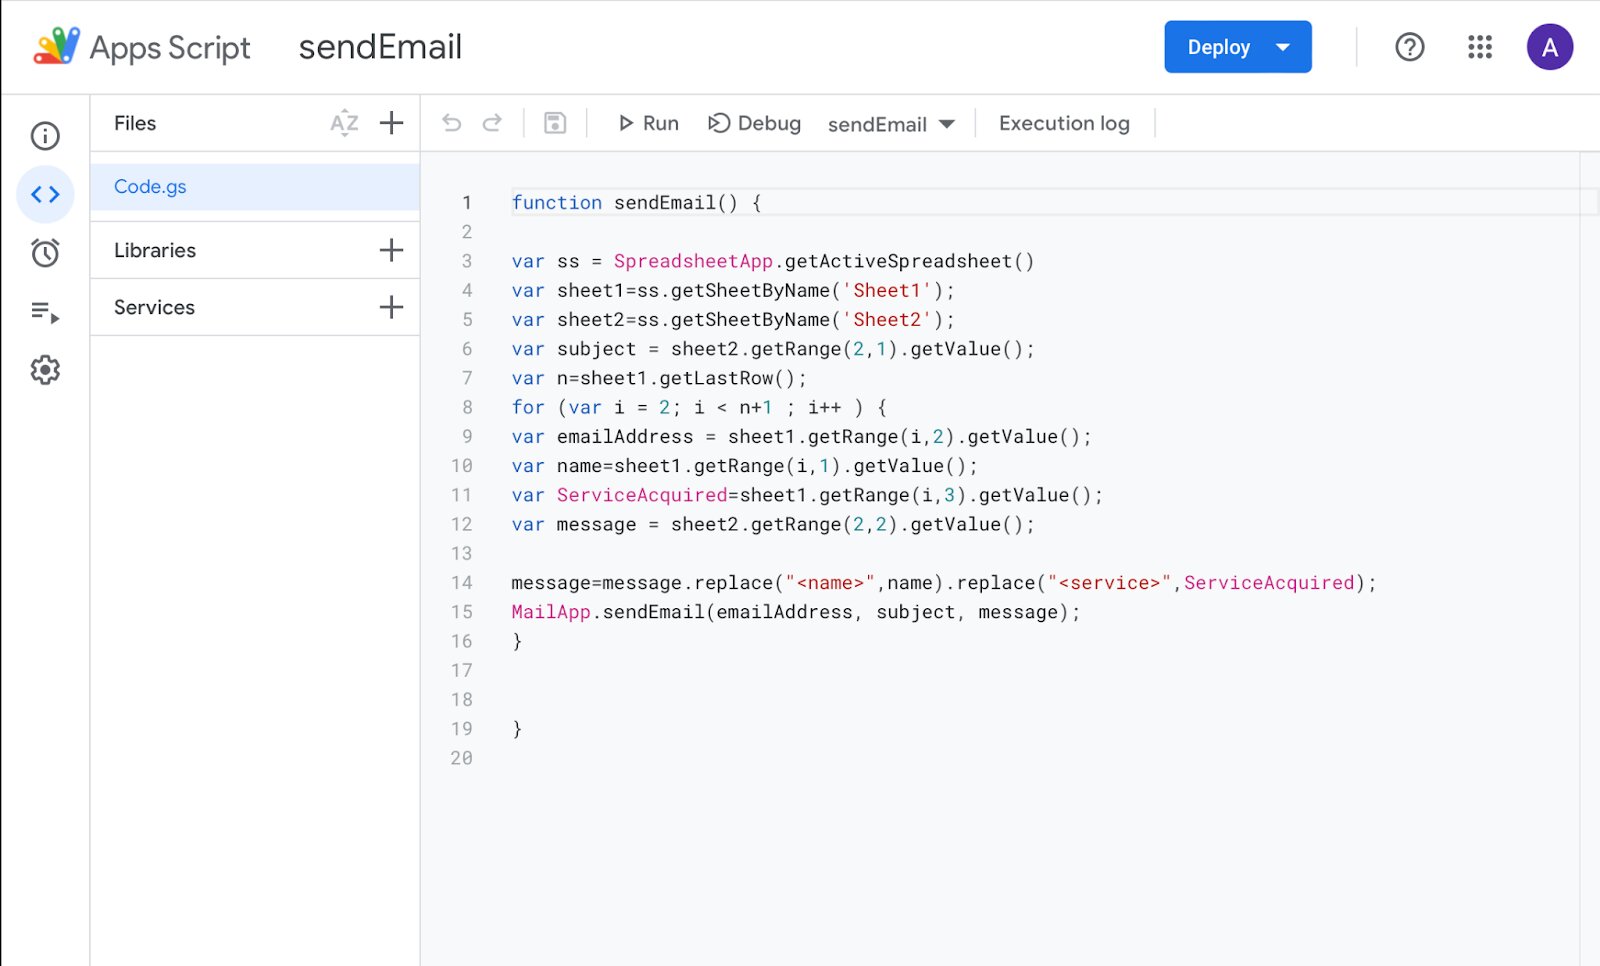View the project Executions list
Viewport: 1600px width, 966px height.
click(x=45, y=311)
